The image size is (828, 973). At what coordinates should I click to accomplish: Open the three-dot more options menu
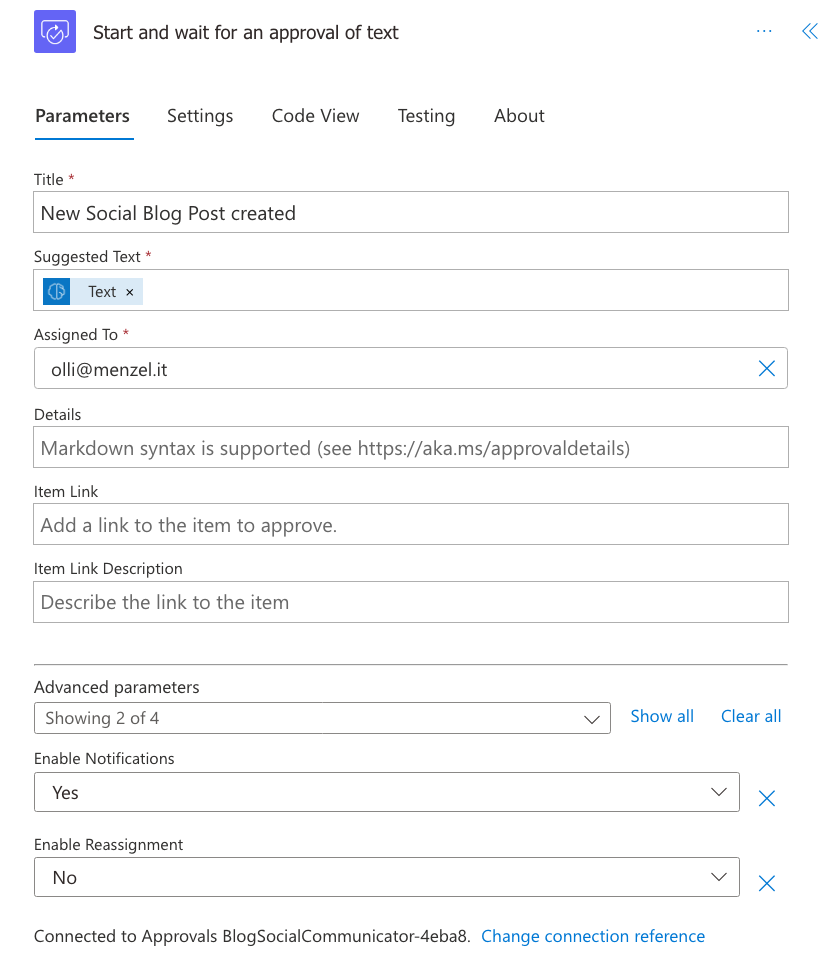click(764, 31)
